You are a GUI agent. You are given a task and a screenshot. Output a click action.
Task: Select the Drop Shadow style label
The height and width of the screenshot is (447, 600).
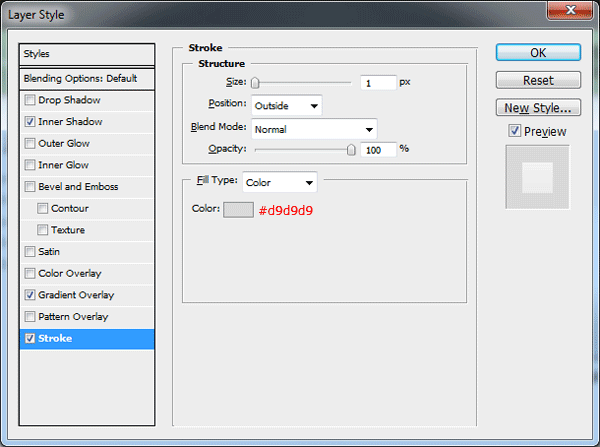point(69,100)
